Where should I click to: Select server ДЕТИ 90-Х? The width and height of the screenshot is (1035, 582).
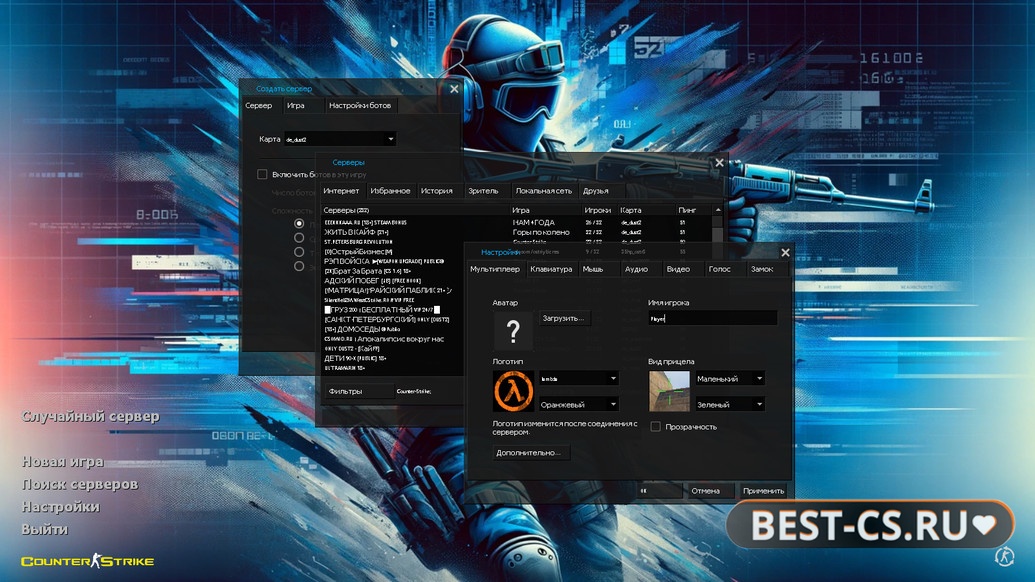point(392,358)
